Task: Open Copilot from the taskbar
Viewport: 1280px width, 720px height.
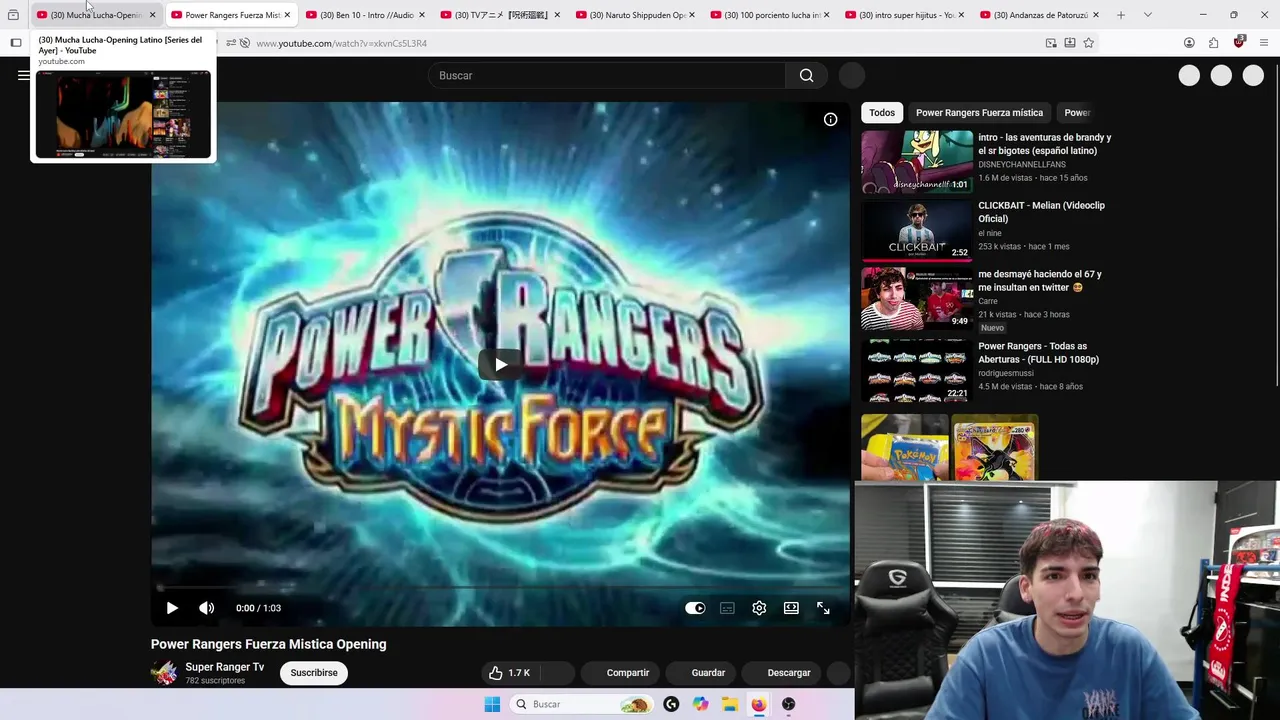Action: click(700, 704)
